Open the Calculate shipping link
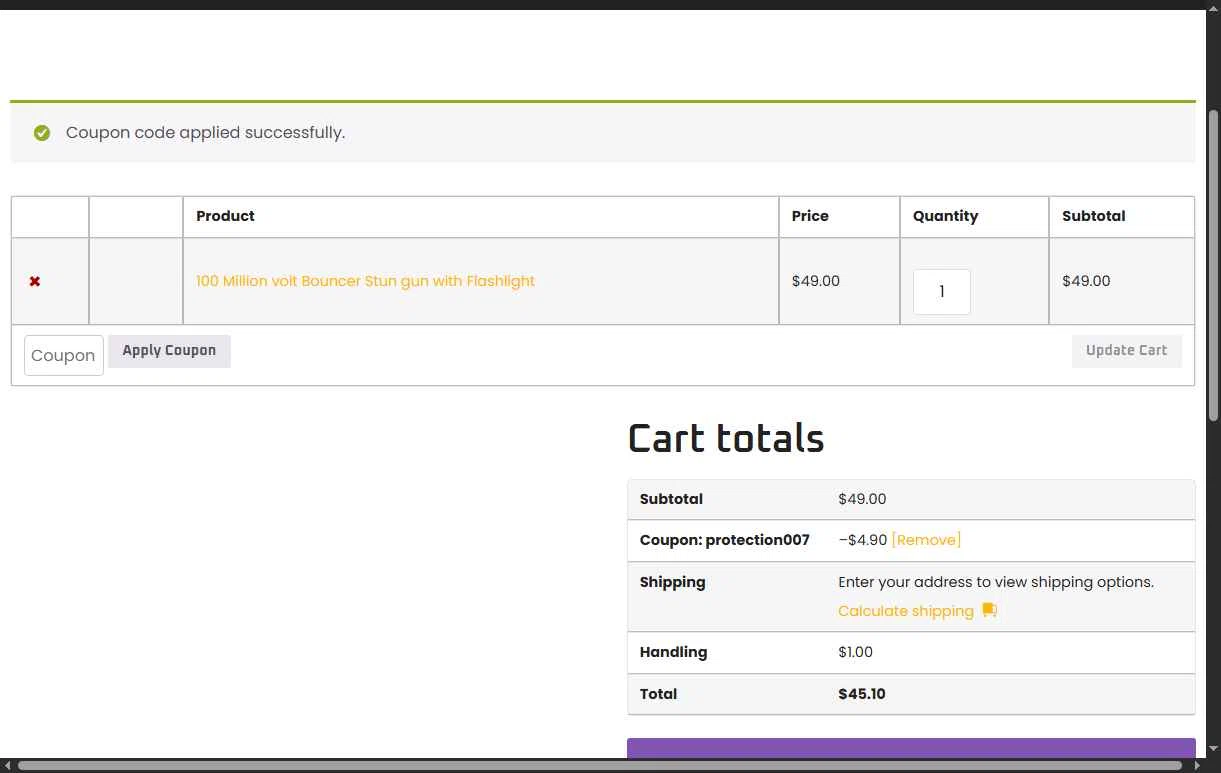Image resolution: width=1221 pixels, height=773 pixels. click(x=906, y=611)
